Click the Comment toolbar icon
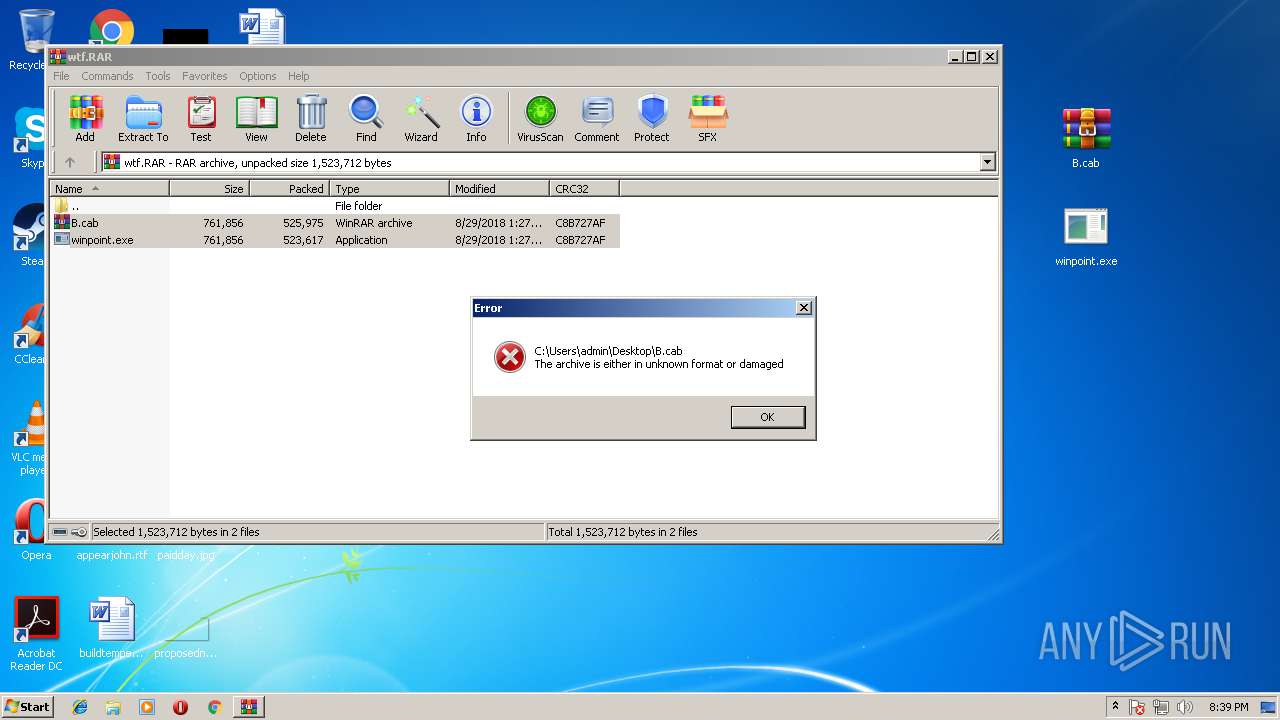This screenshot has width=1280, height=720. click(597, 119)
